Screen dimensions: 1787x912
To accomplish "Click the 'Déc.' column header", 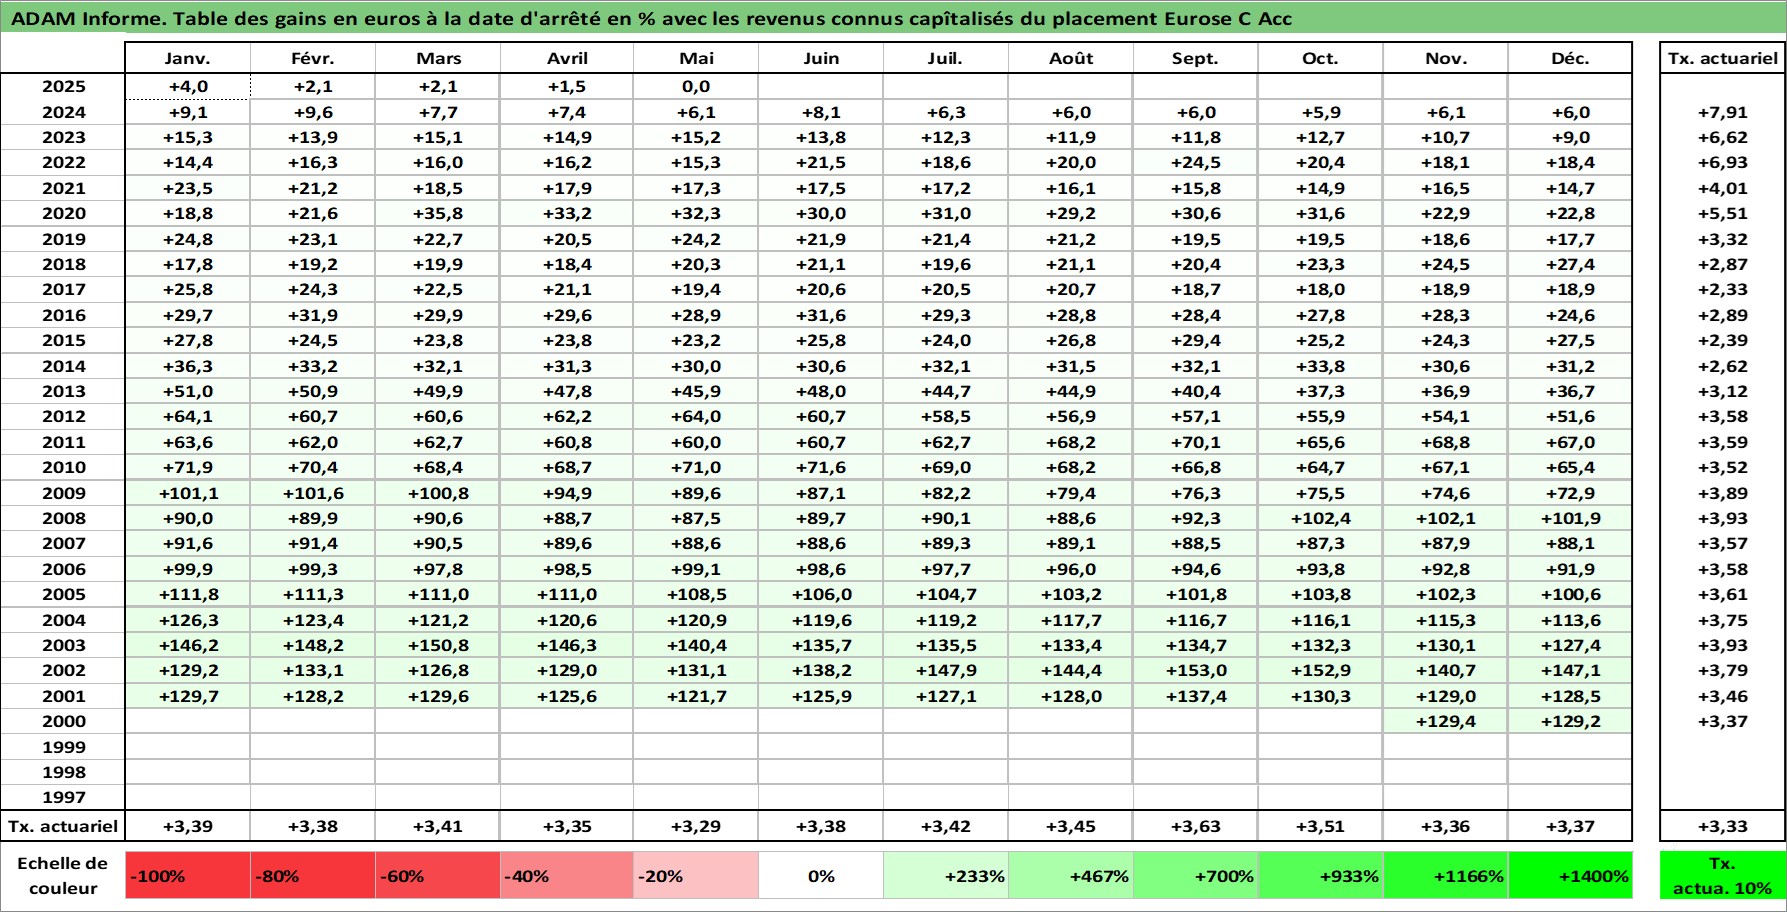I will point(1570,58).
